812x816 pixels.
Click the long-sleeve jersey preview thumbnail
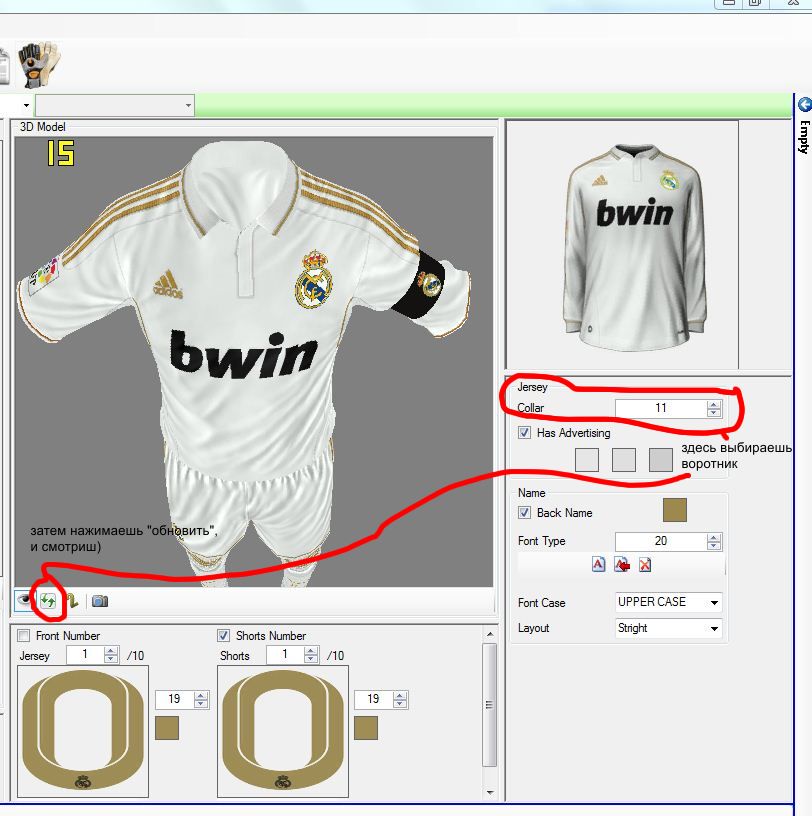tap(623, 245)
